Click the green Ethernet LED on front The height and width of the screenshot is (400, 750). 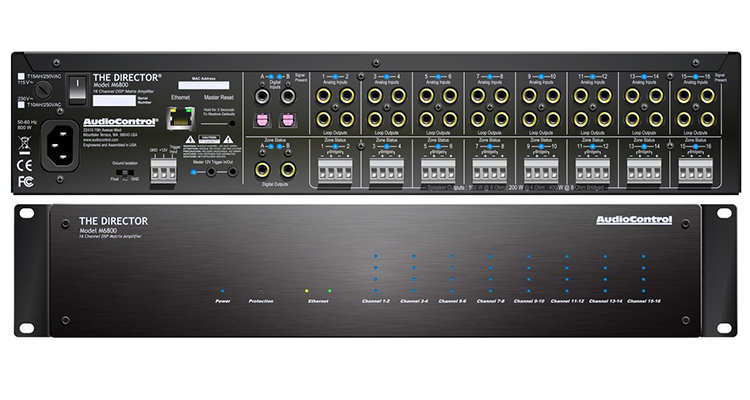tap(330, 290)
